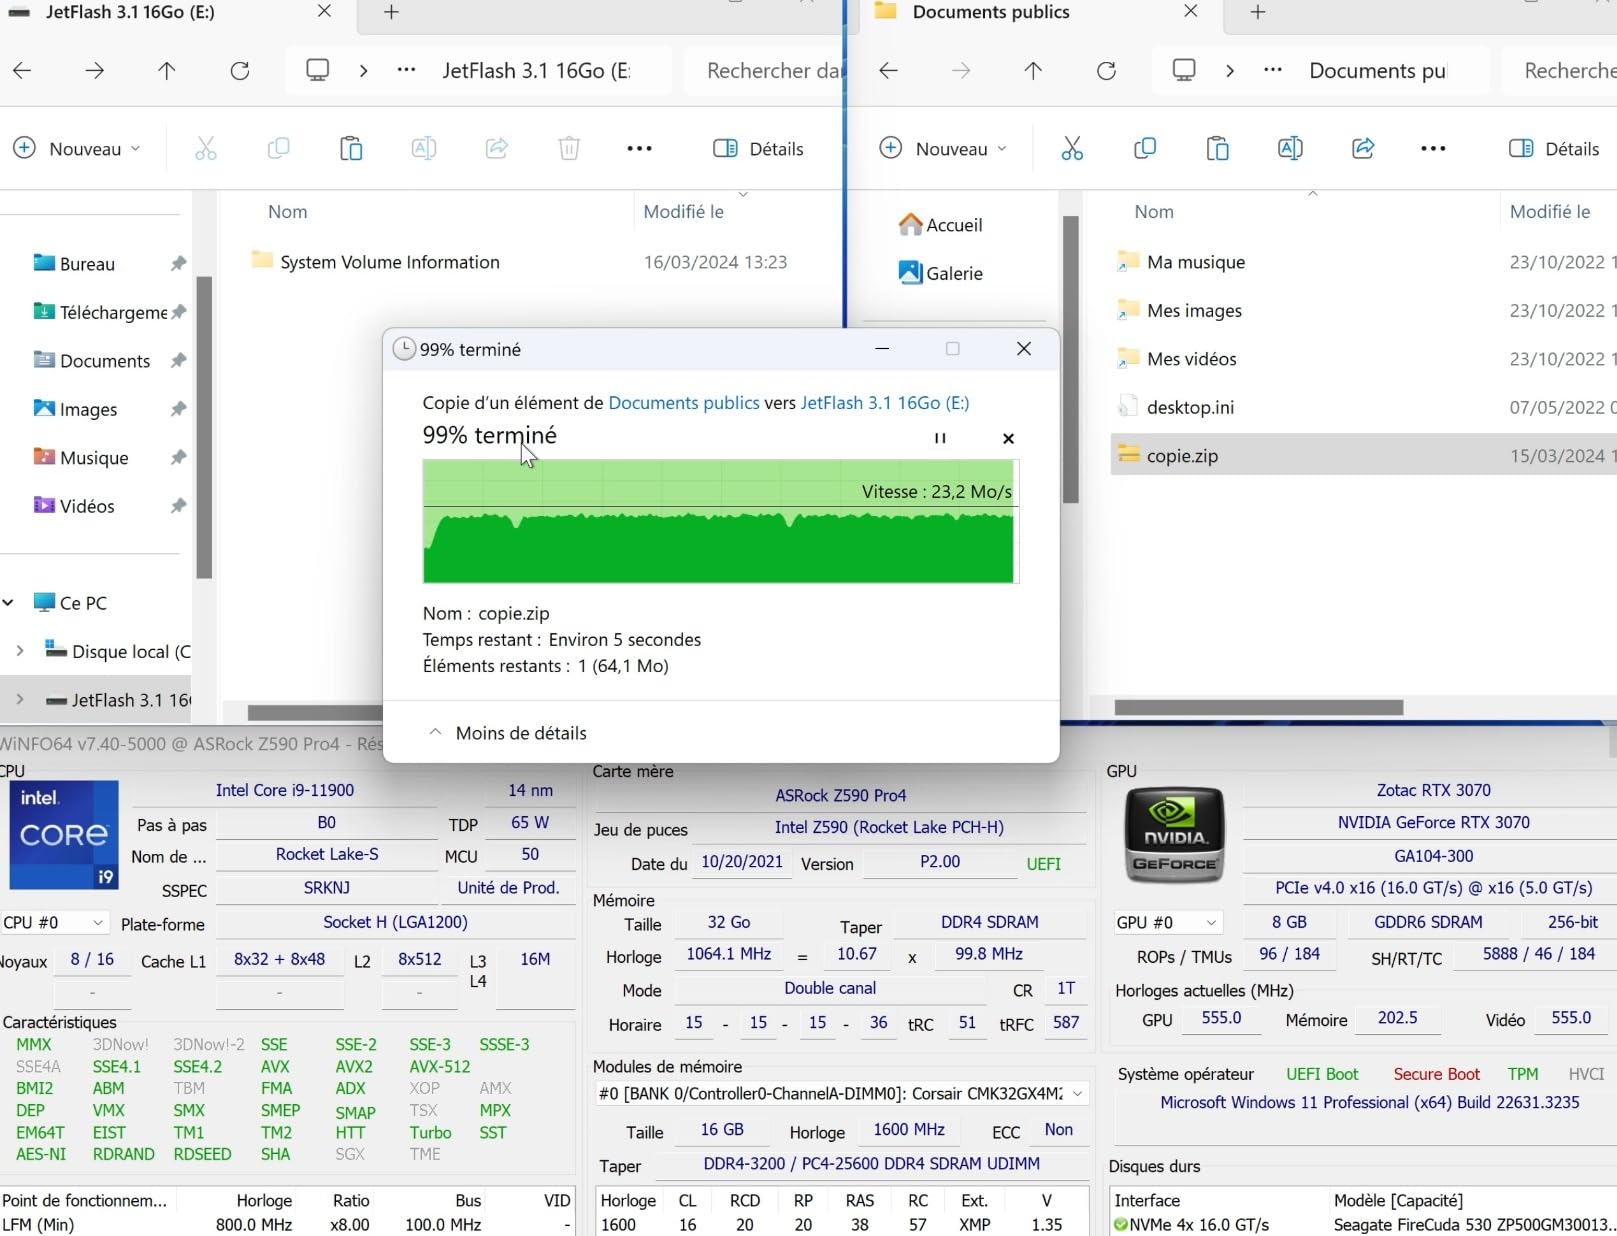Toggle Détails pane in JetFlash window

coord(758,149)
